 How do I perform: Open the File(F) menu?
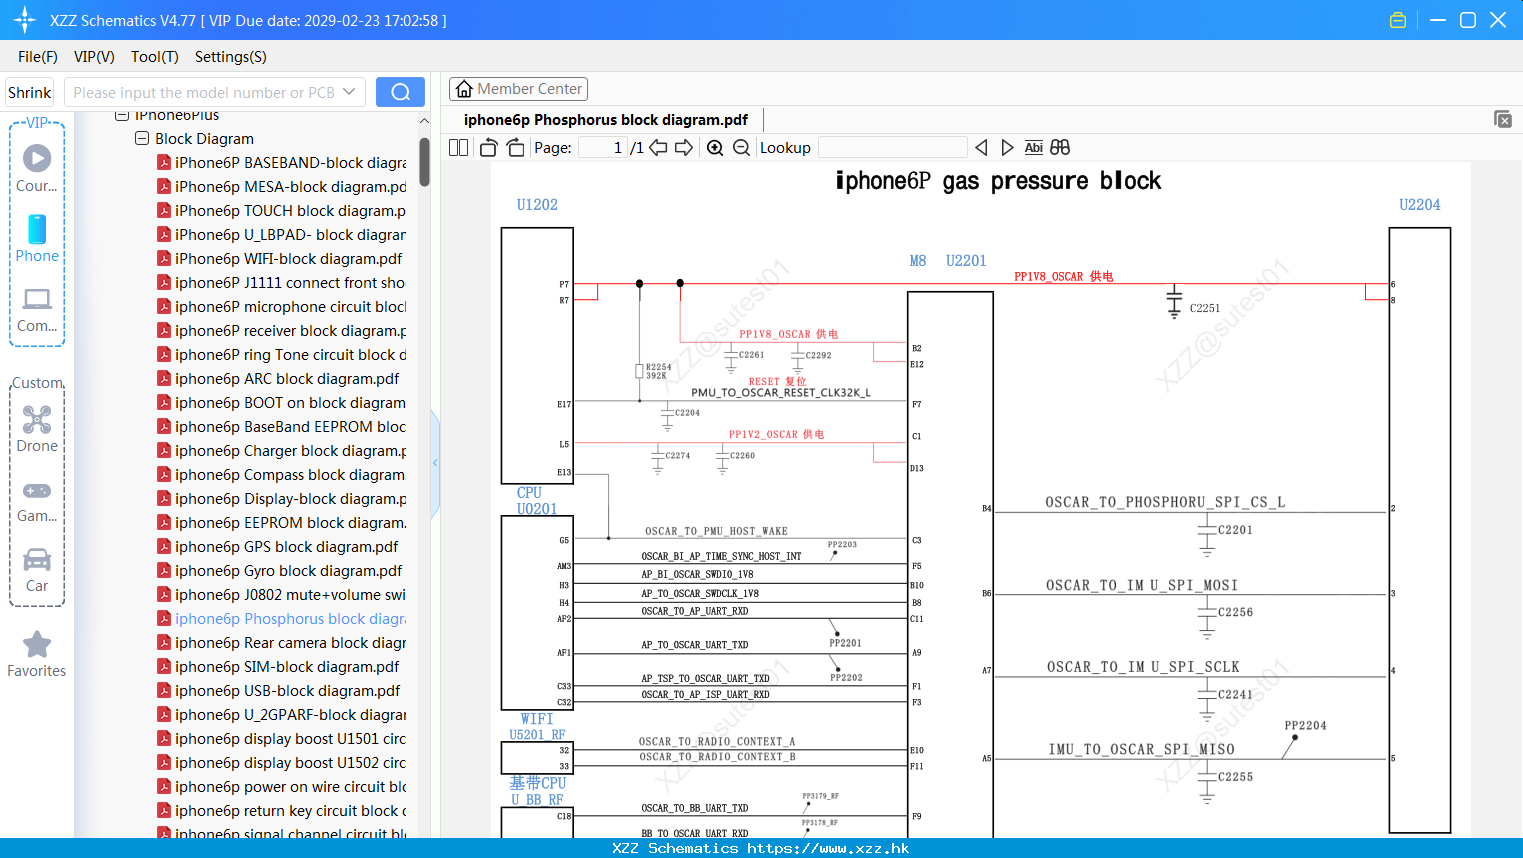tap(38, 57)
